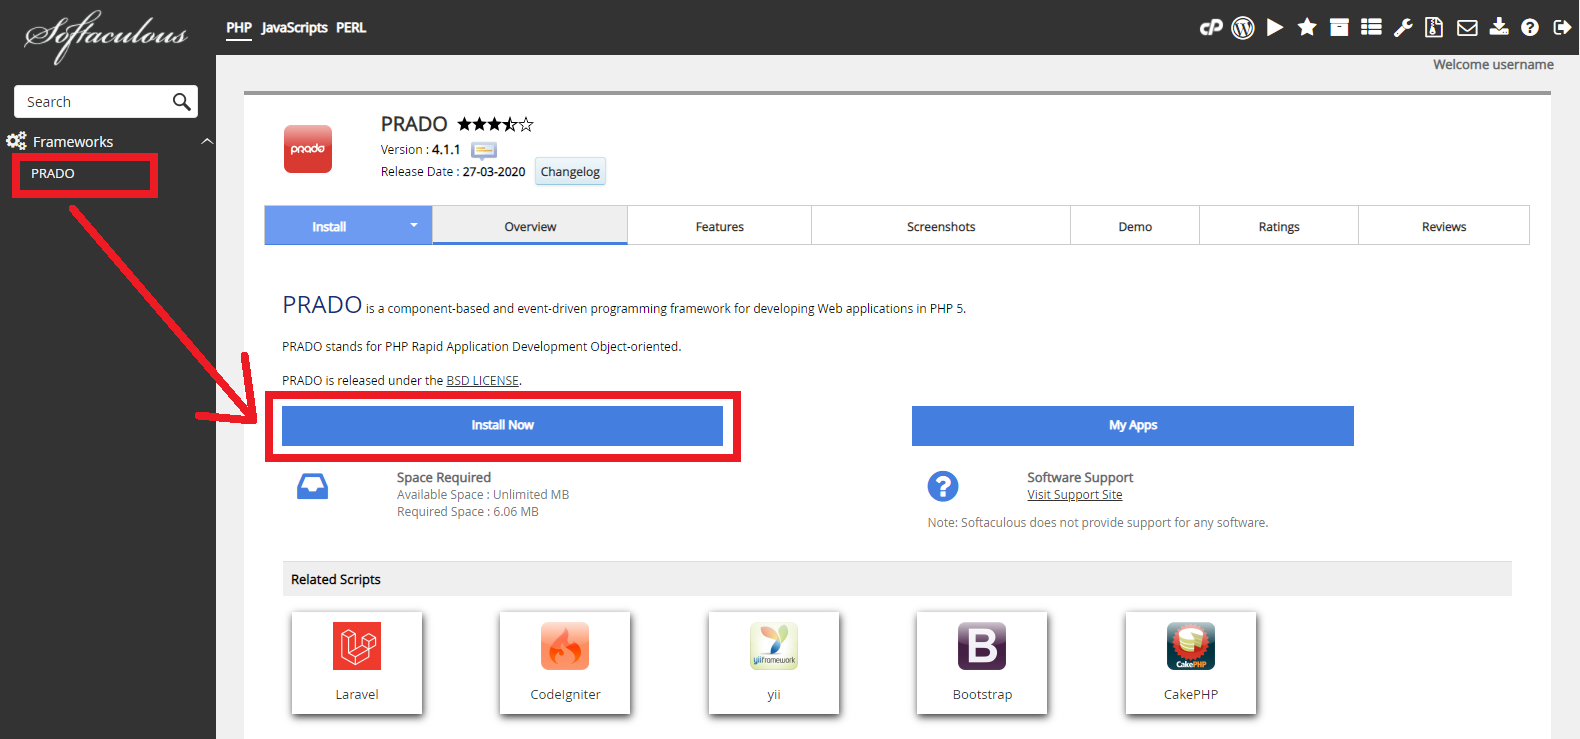
Task: Open script ratings via the star icon
Action: 1307,27
